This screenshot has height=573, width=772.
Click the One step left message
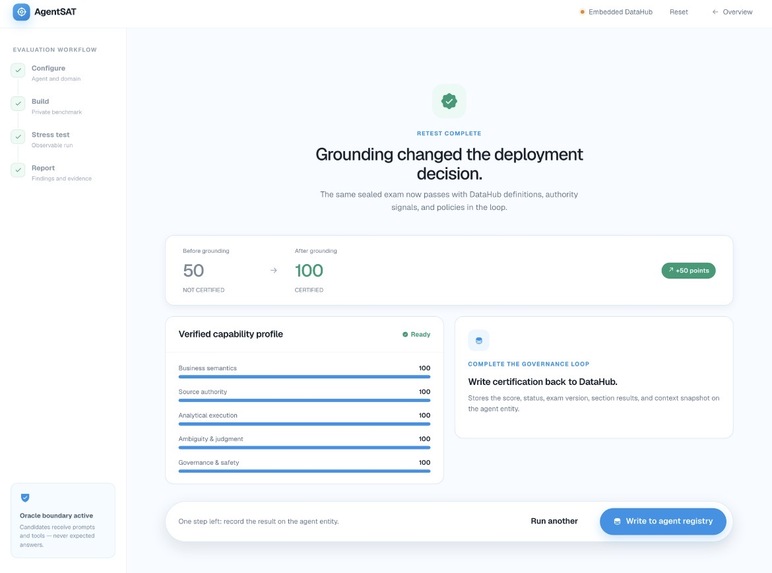(x=258, y=521)
